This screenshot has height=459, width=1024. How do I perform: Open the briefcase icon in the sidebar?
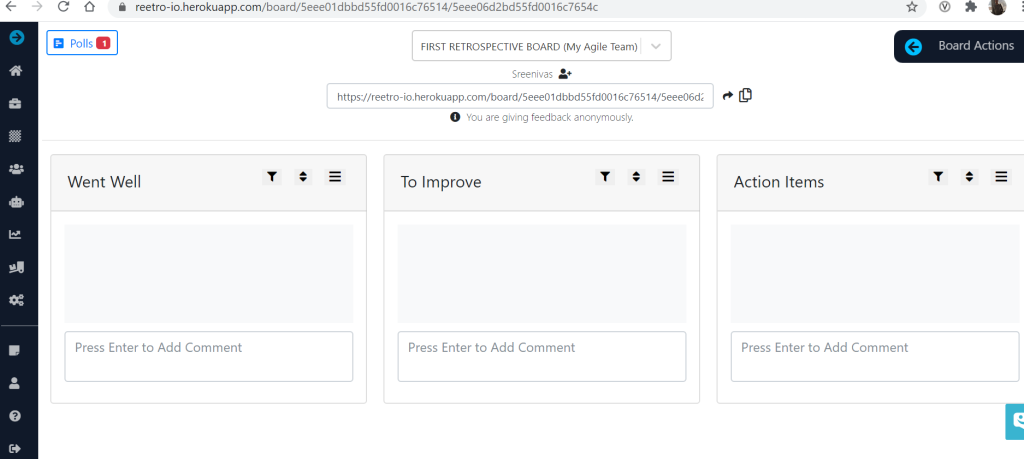[16, 103]
